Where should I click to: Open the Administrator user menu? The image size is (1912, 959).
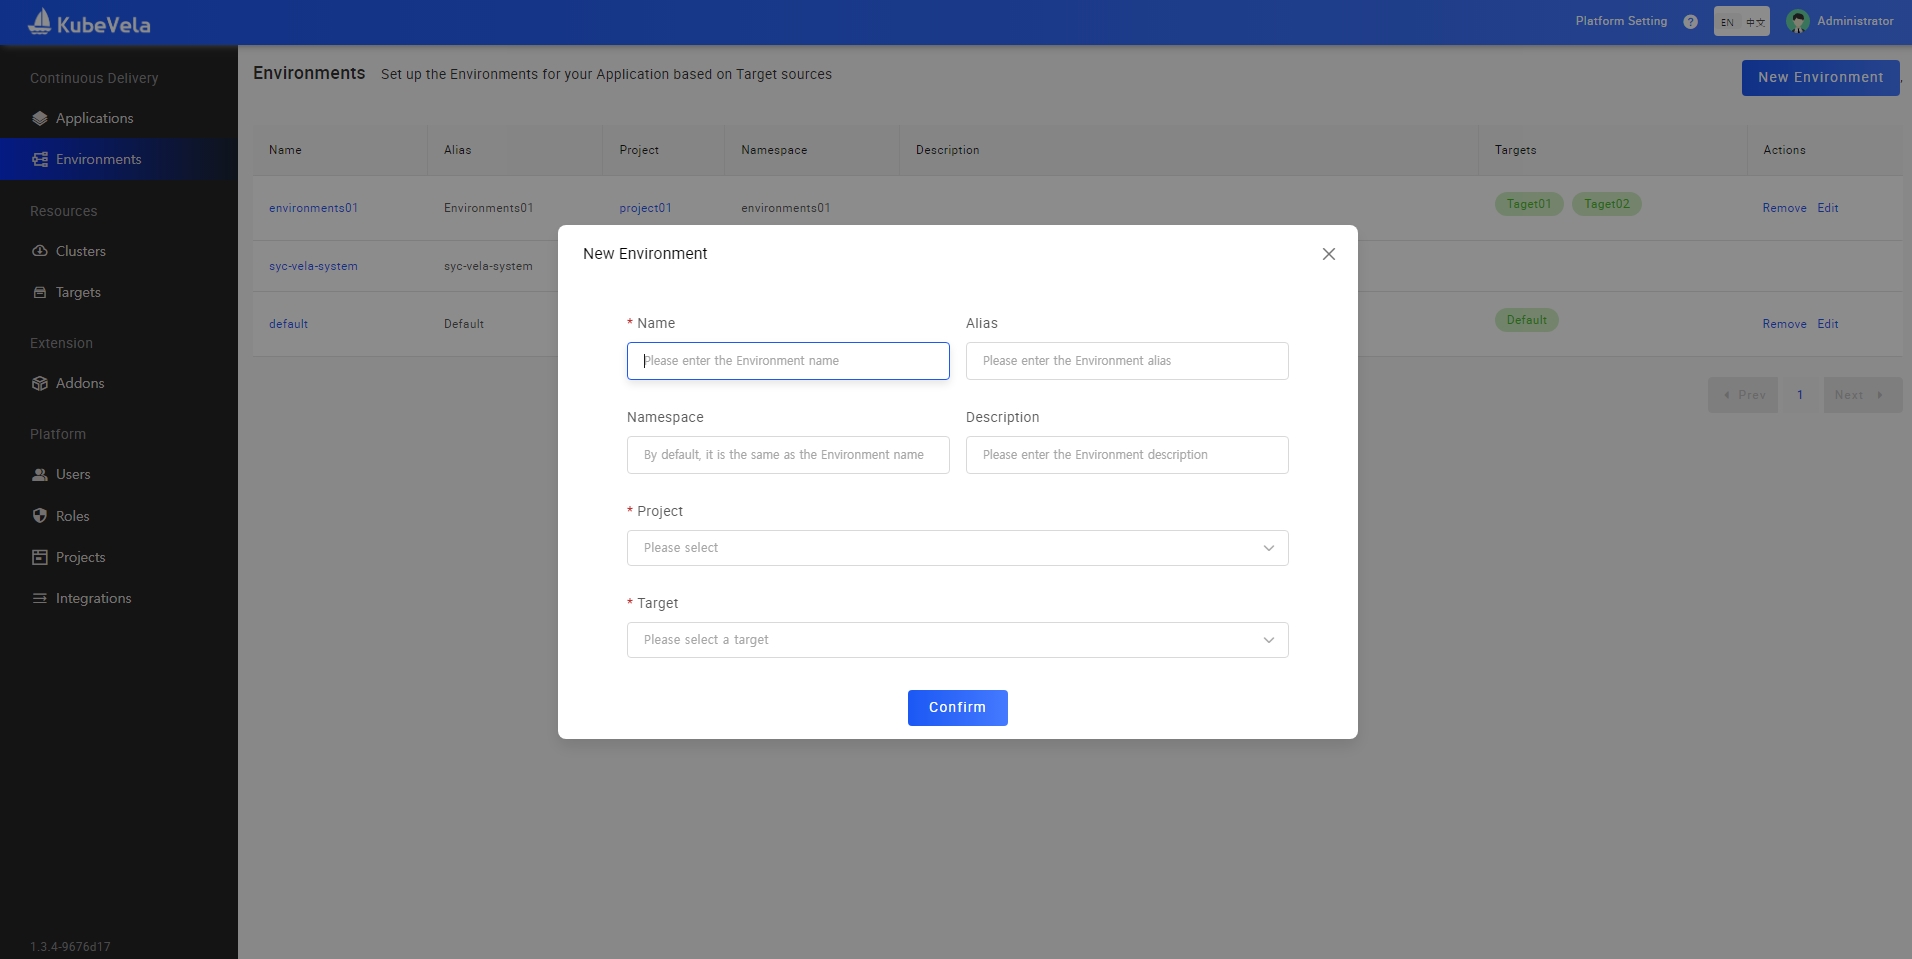[1840, 21]
